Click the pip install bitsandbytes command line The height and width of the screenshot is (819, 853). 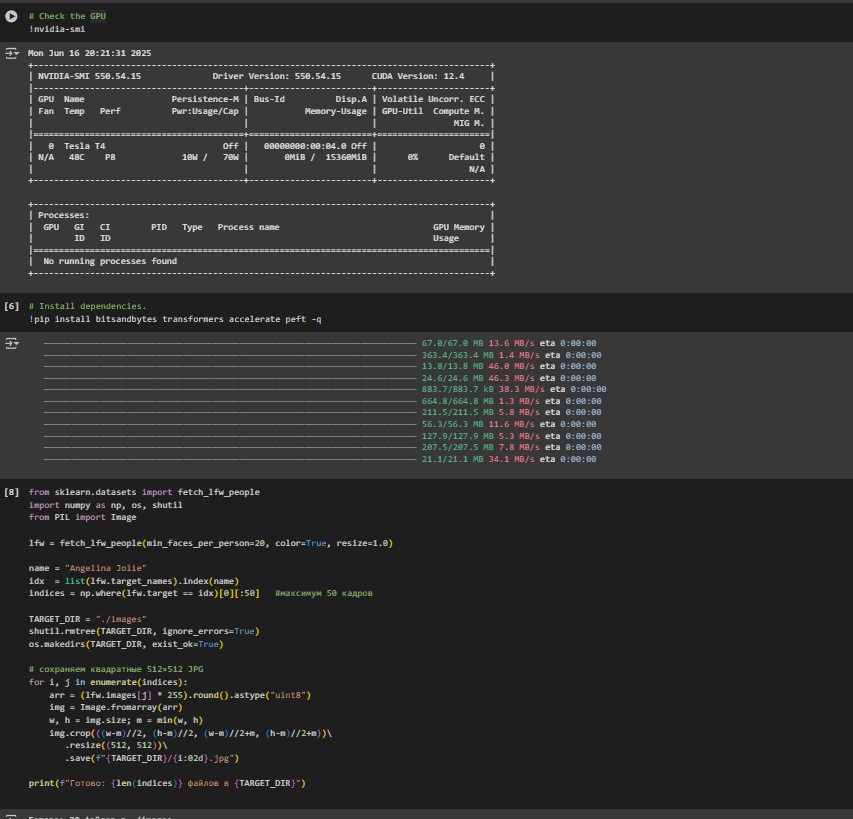pos(175,319)
